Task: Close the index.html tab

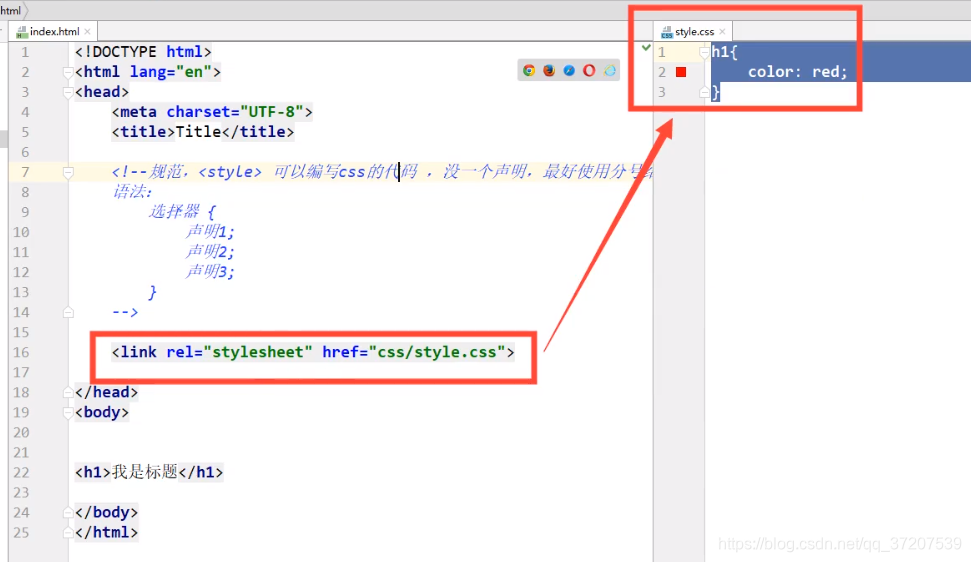Action: 87,32
